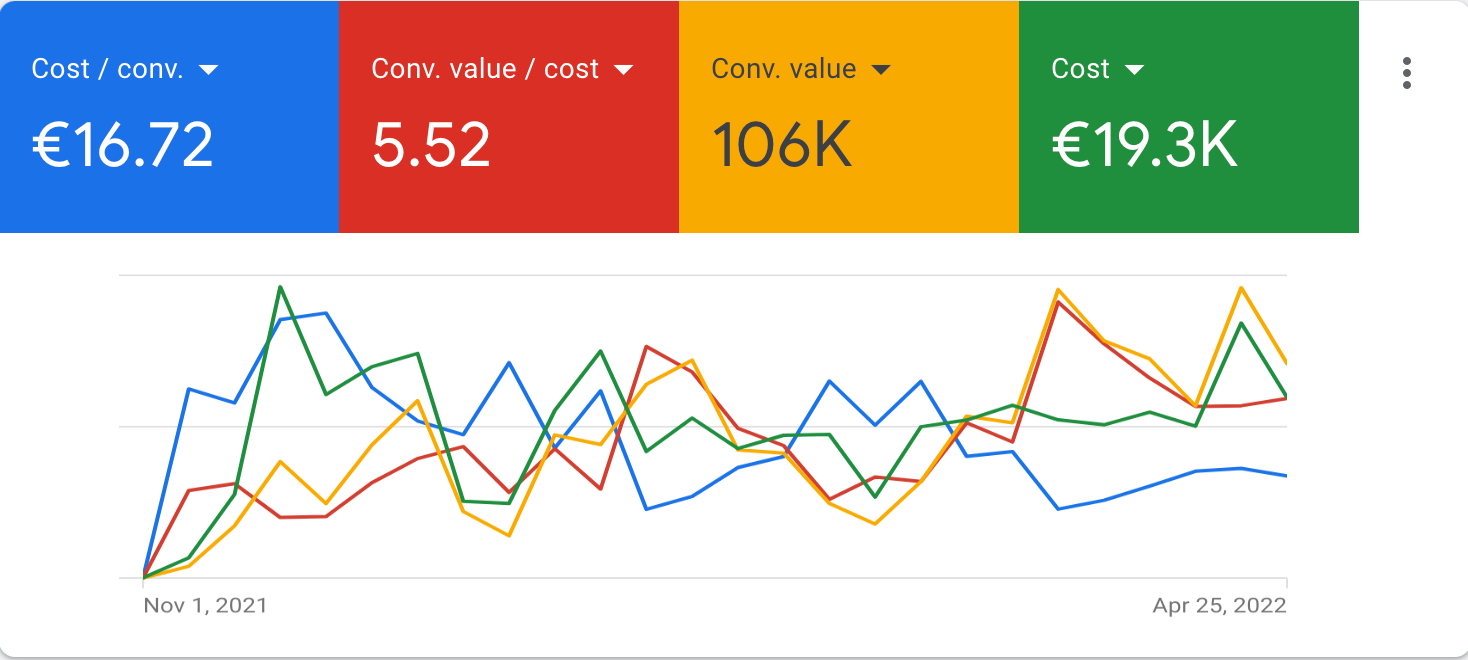
Task: Open the Conv. value / cost dropdown arrow
Action: [623, 70]
